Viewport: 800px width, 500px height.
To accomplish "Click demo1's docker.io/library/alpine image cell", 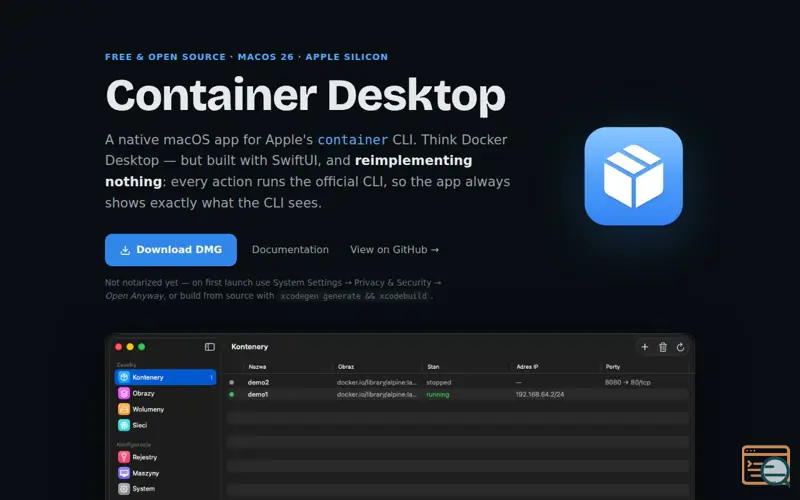I will [377, 394].
